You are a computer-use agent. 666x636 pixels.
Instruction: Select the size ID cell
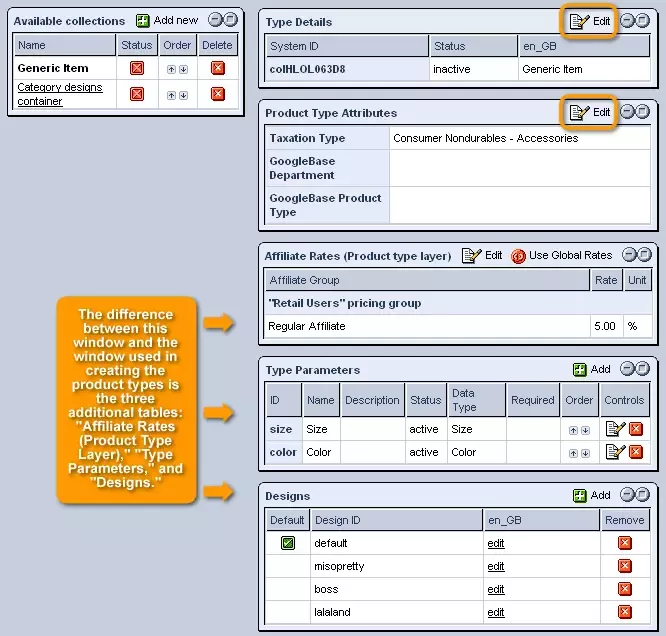(283, 429)
